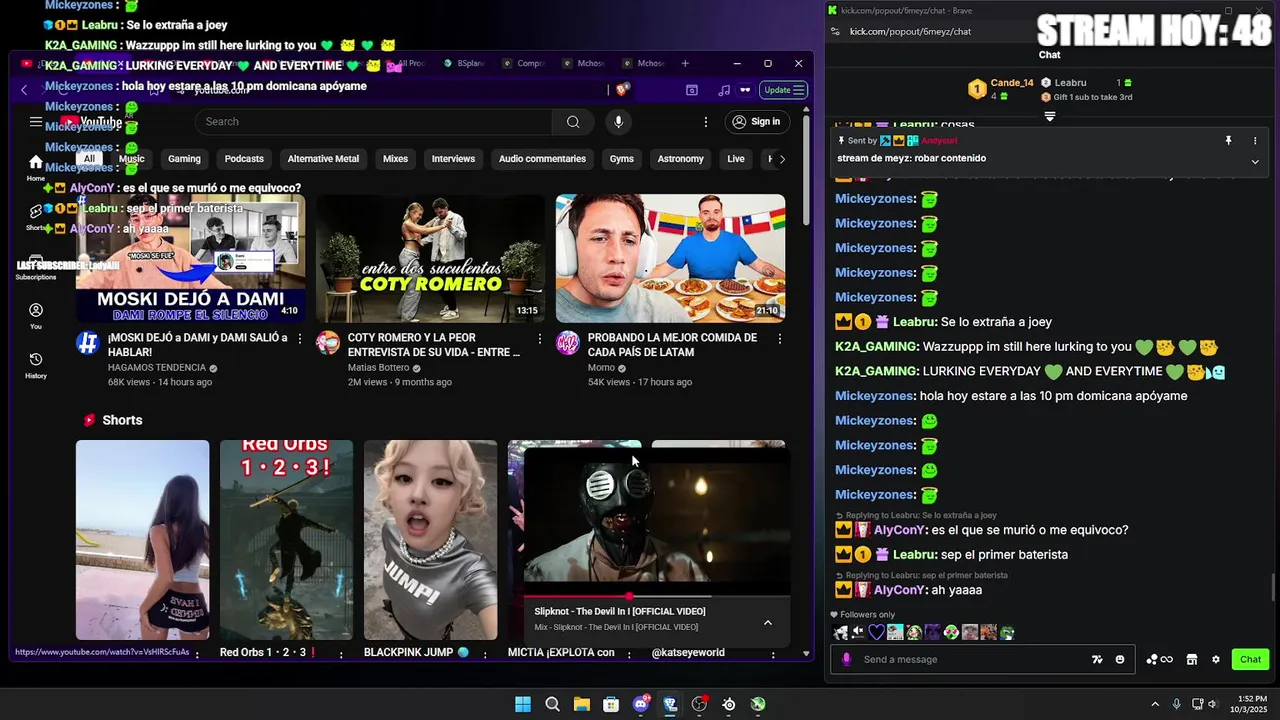Open the COTY ROMERO video thumbnail
1280x720 pixels.
click(x=430, y=258)
